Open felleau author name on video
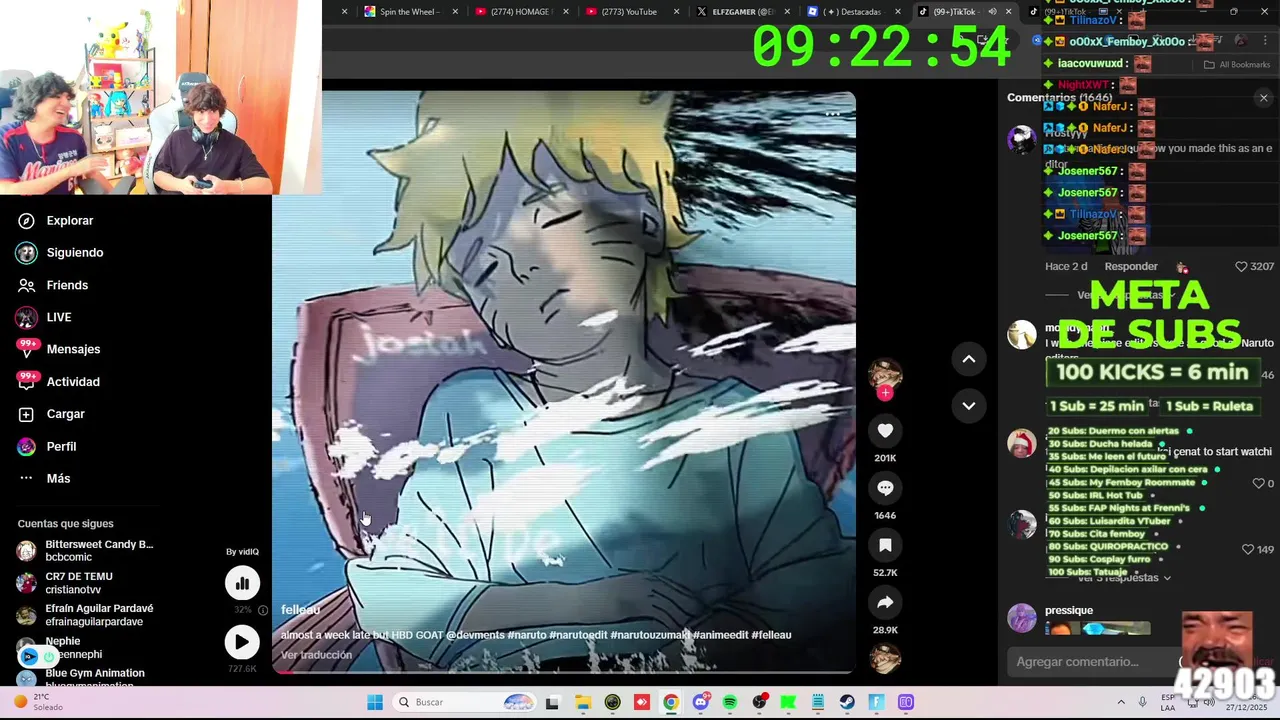Image resolution: width=1280 pixels, height=720 pixels. click(x=300, y=610)
